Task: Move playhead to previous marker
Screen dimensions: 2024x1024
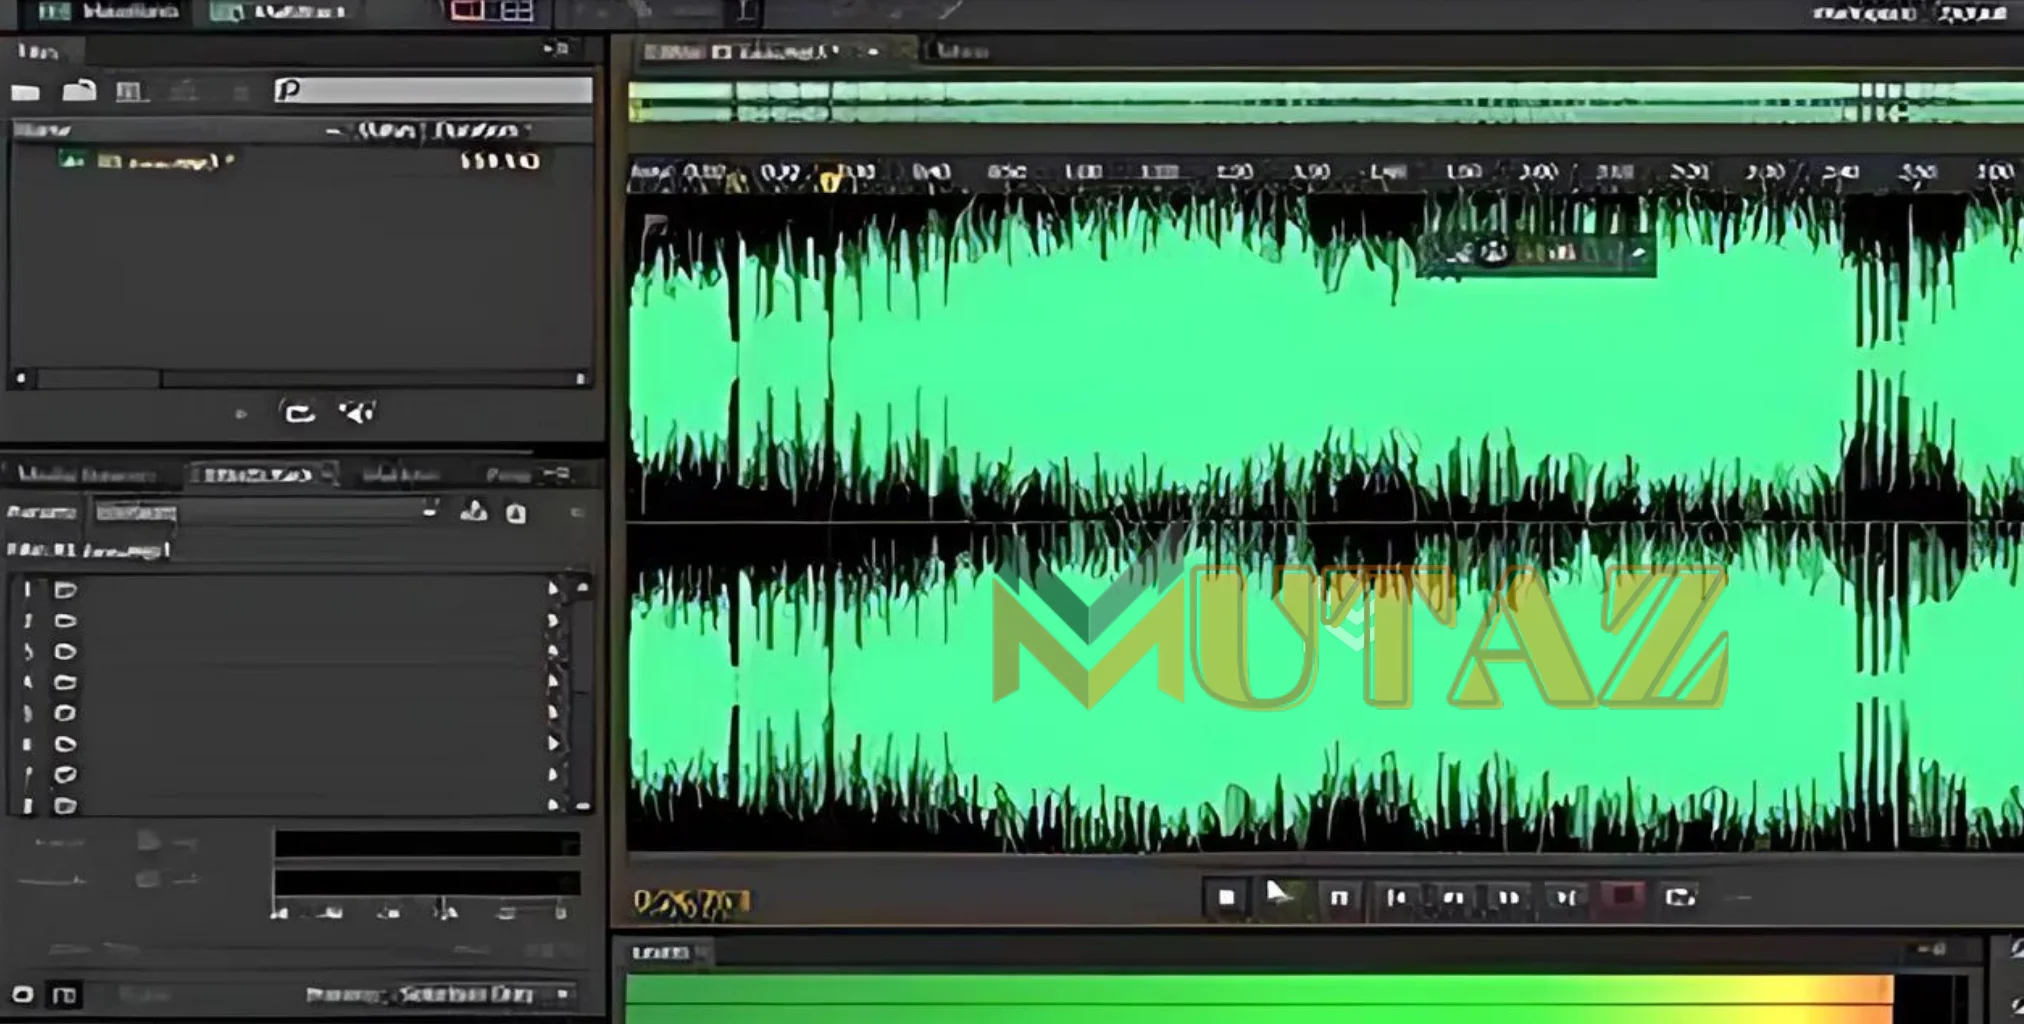Action: coord(1396,898)
